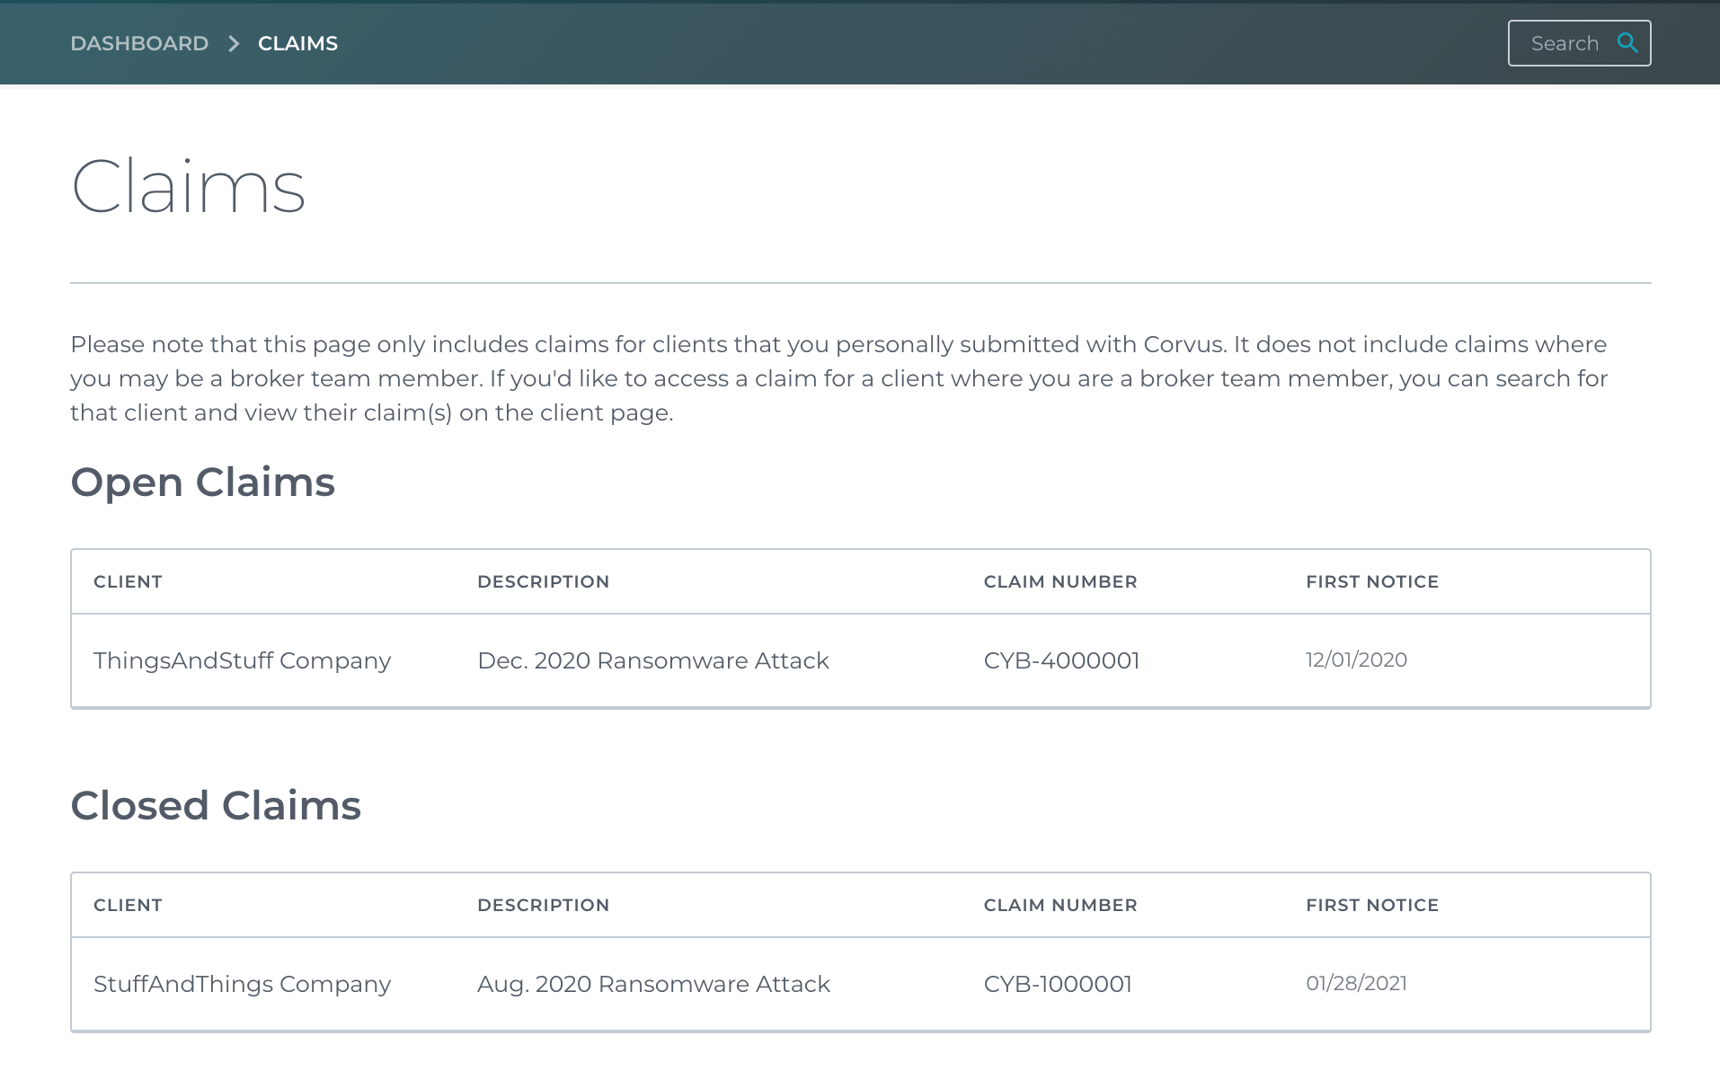Select claim number CYB-1000001
The image size is (1720, 1089).
(1057, 984)
